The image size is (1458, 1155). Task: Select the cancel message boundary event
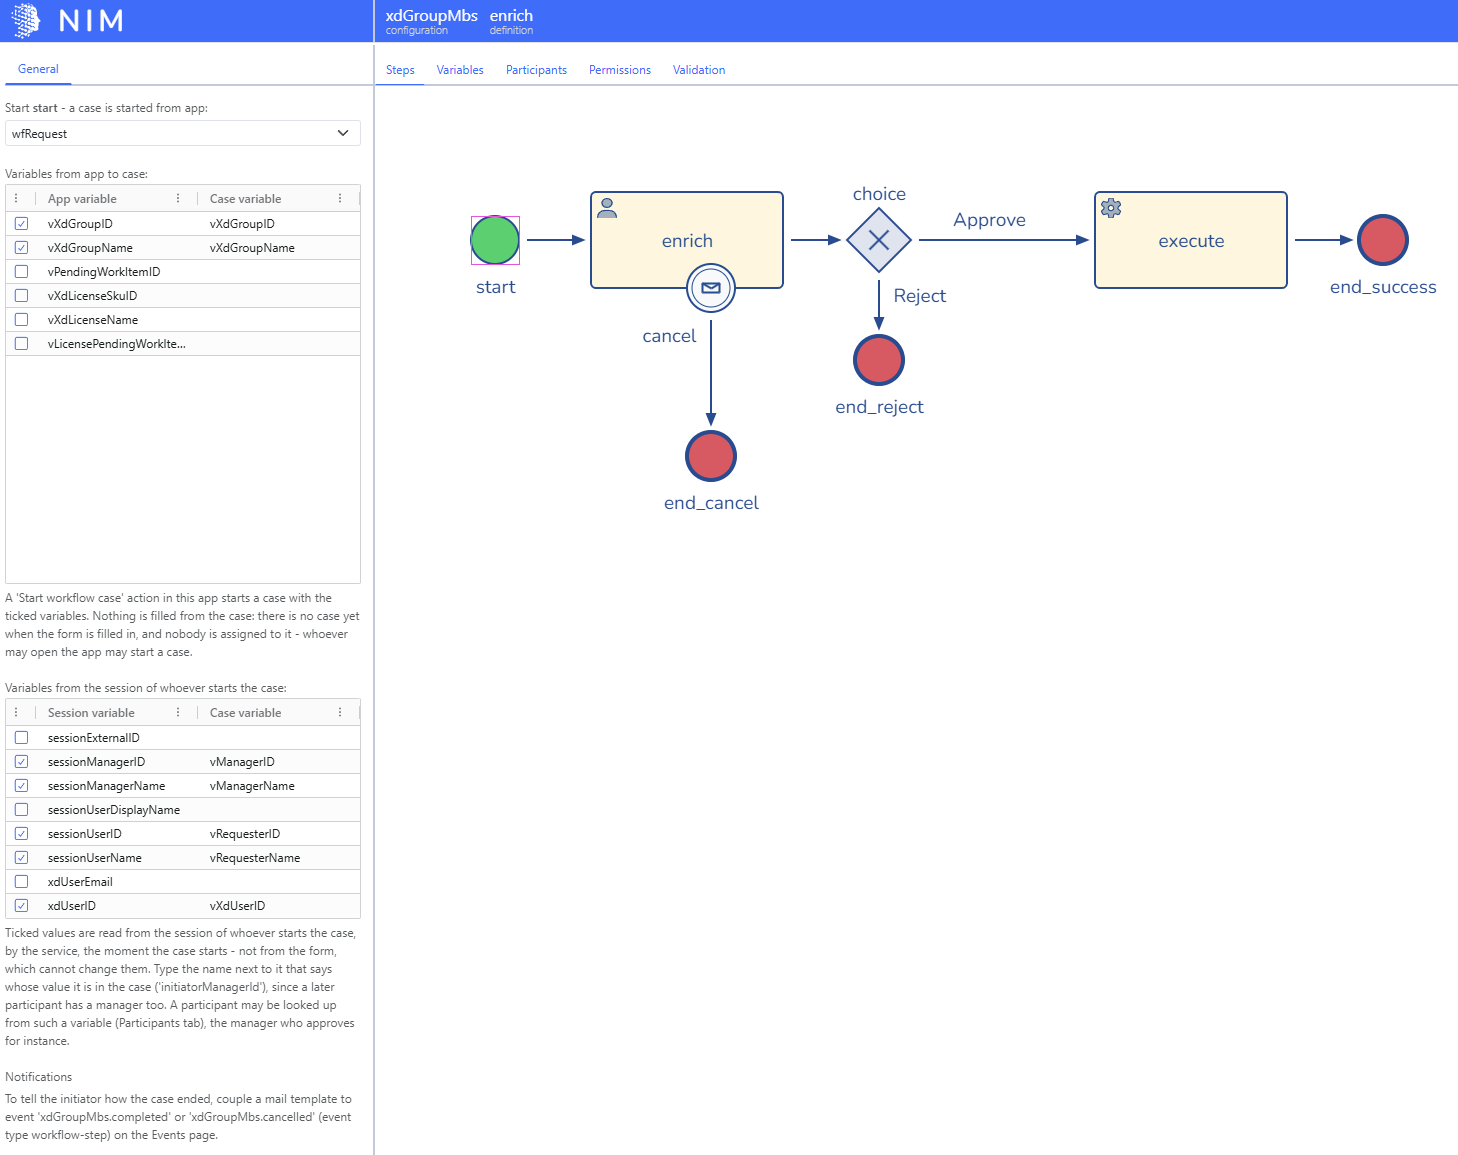pos(711,288)
